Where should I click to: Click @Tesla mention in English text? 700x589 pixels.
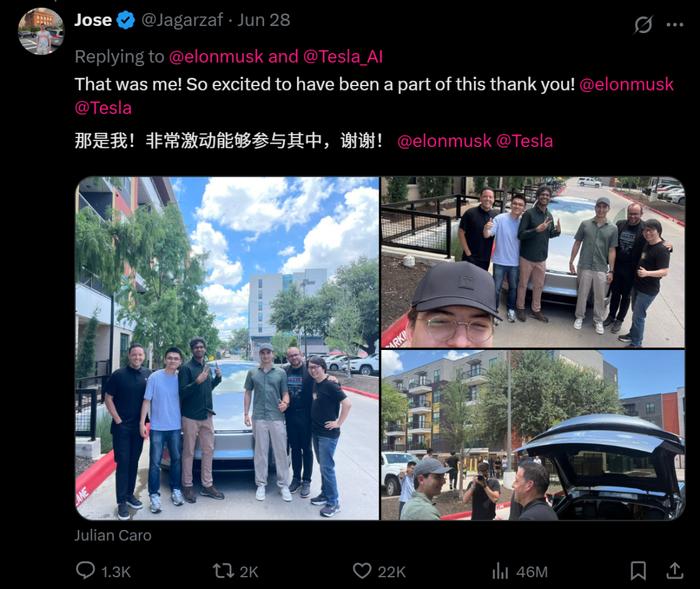(x=103, y=108)
